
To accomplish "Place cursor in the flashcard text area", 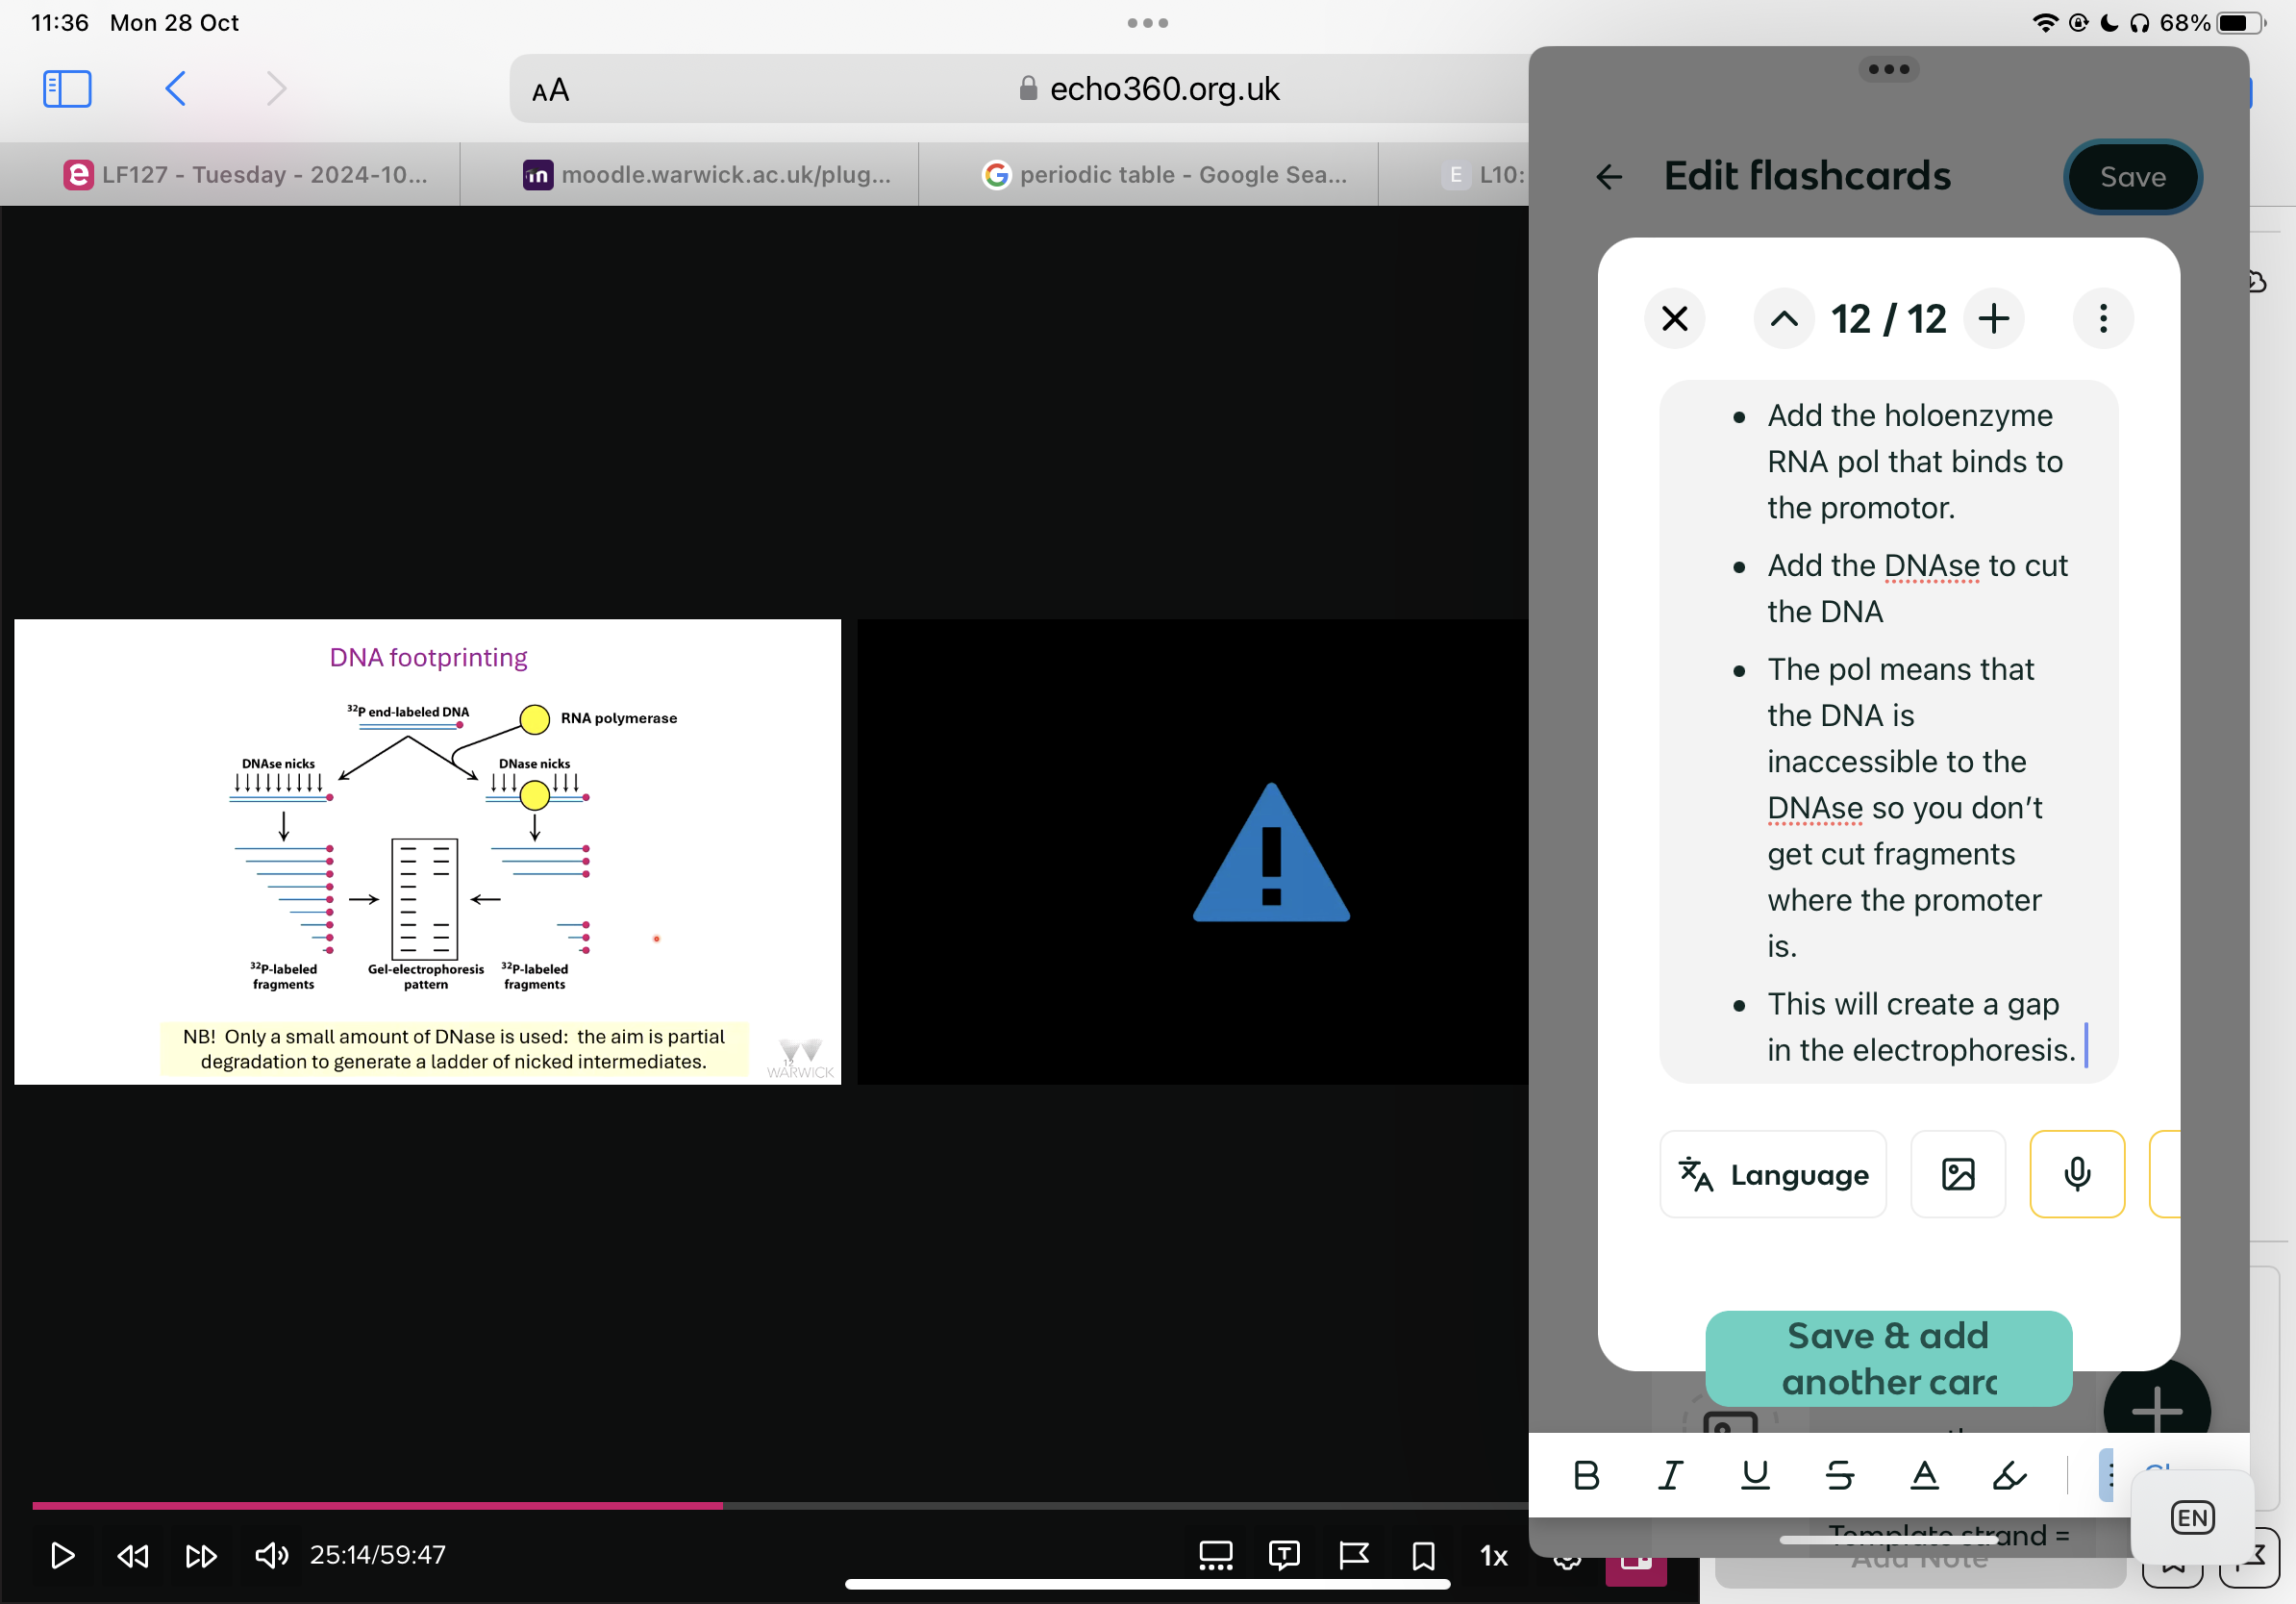I will coord(1888,731).
